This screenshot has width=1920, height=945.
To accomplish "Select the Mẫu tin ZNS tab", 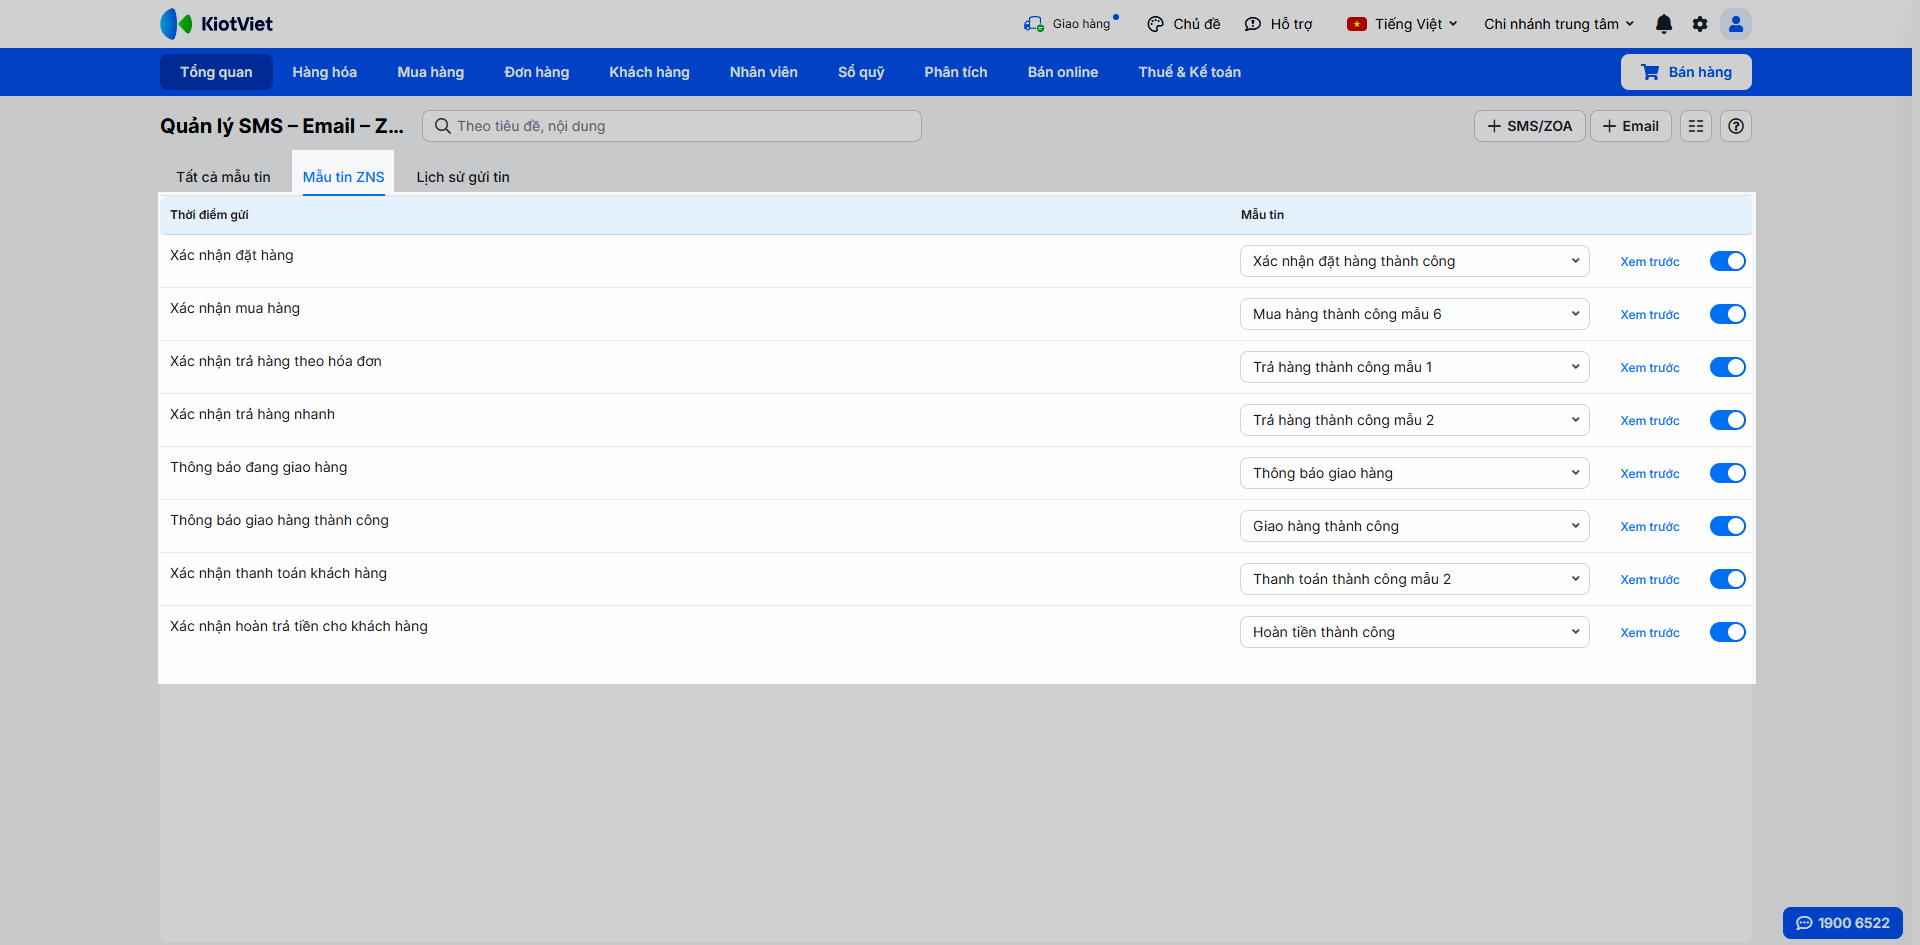I will tap(343, 177).
